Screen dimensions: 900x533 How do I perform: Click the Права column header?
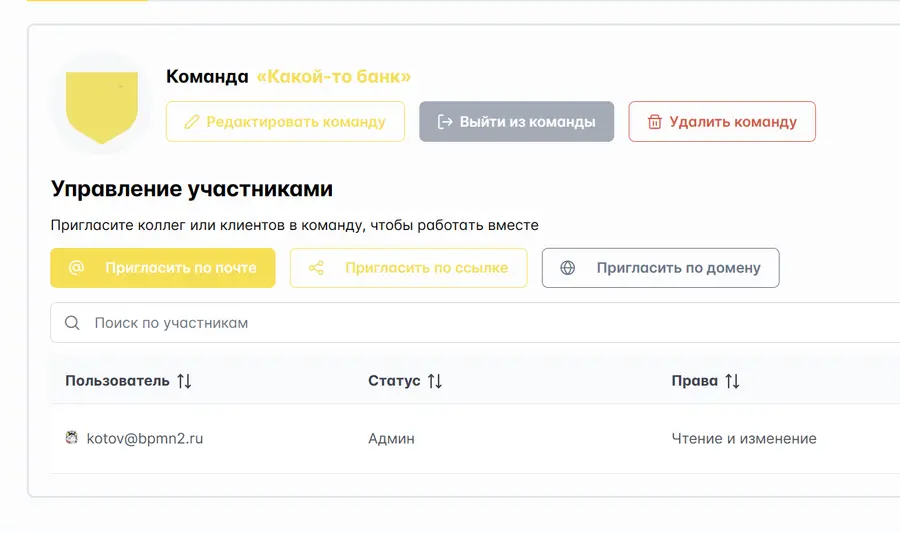(695, 381)
